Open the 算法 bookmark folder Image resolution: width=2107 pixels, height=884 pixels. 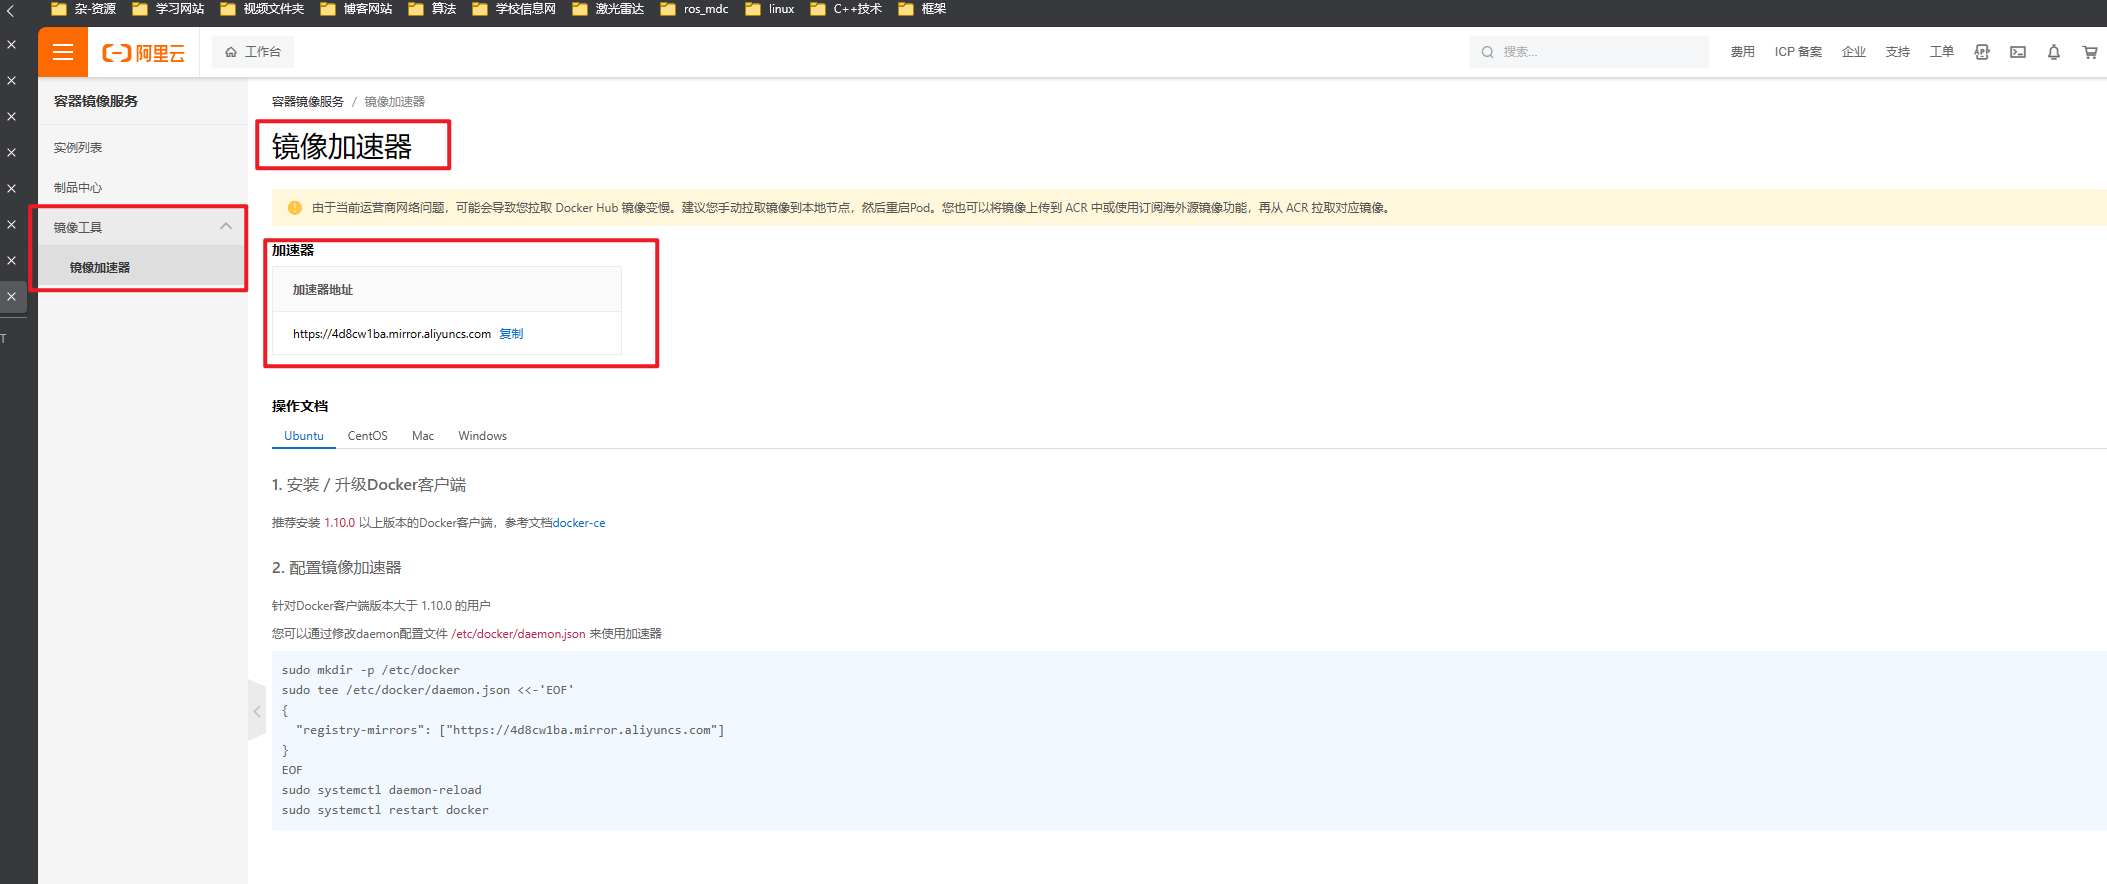pyautogui.click(x=432, y=9)
